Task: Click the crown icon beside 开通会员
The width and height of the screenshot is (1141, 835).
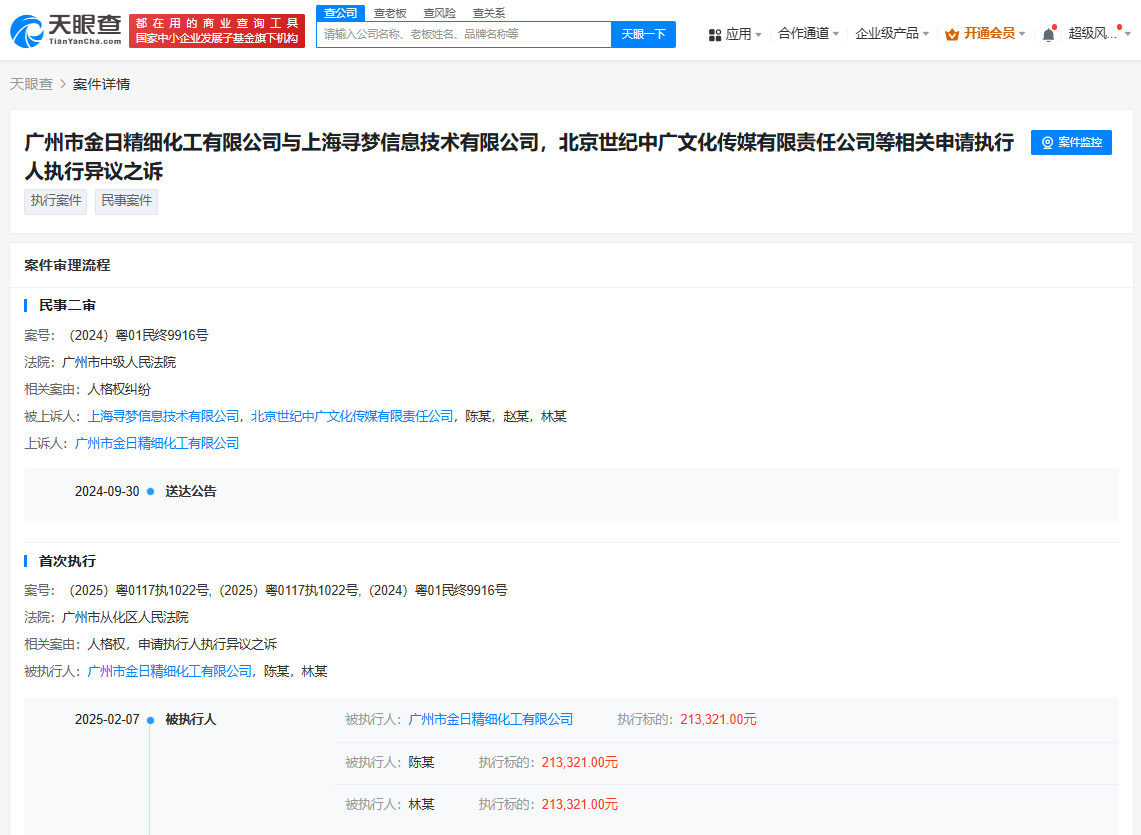Action: [x=951, y=33]
